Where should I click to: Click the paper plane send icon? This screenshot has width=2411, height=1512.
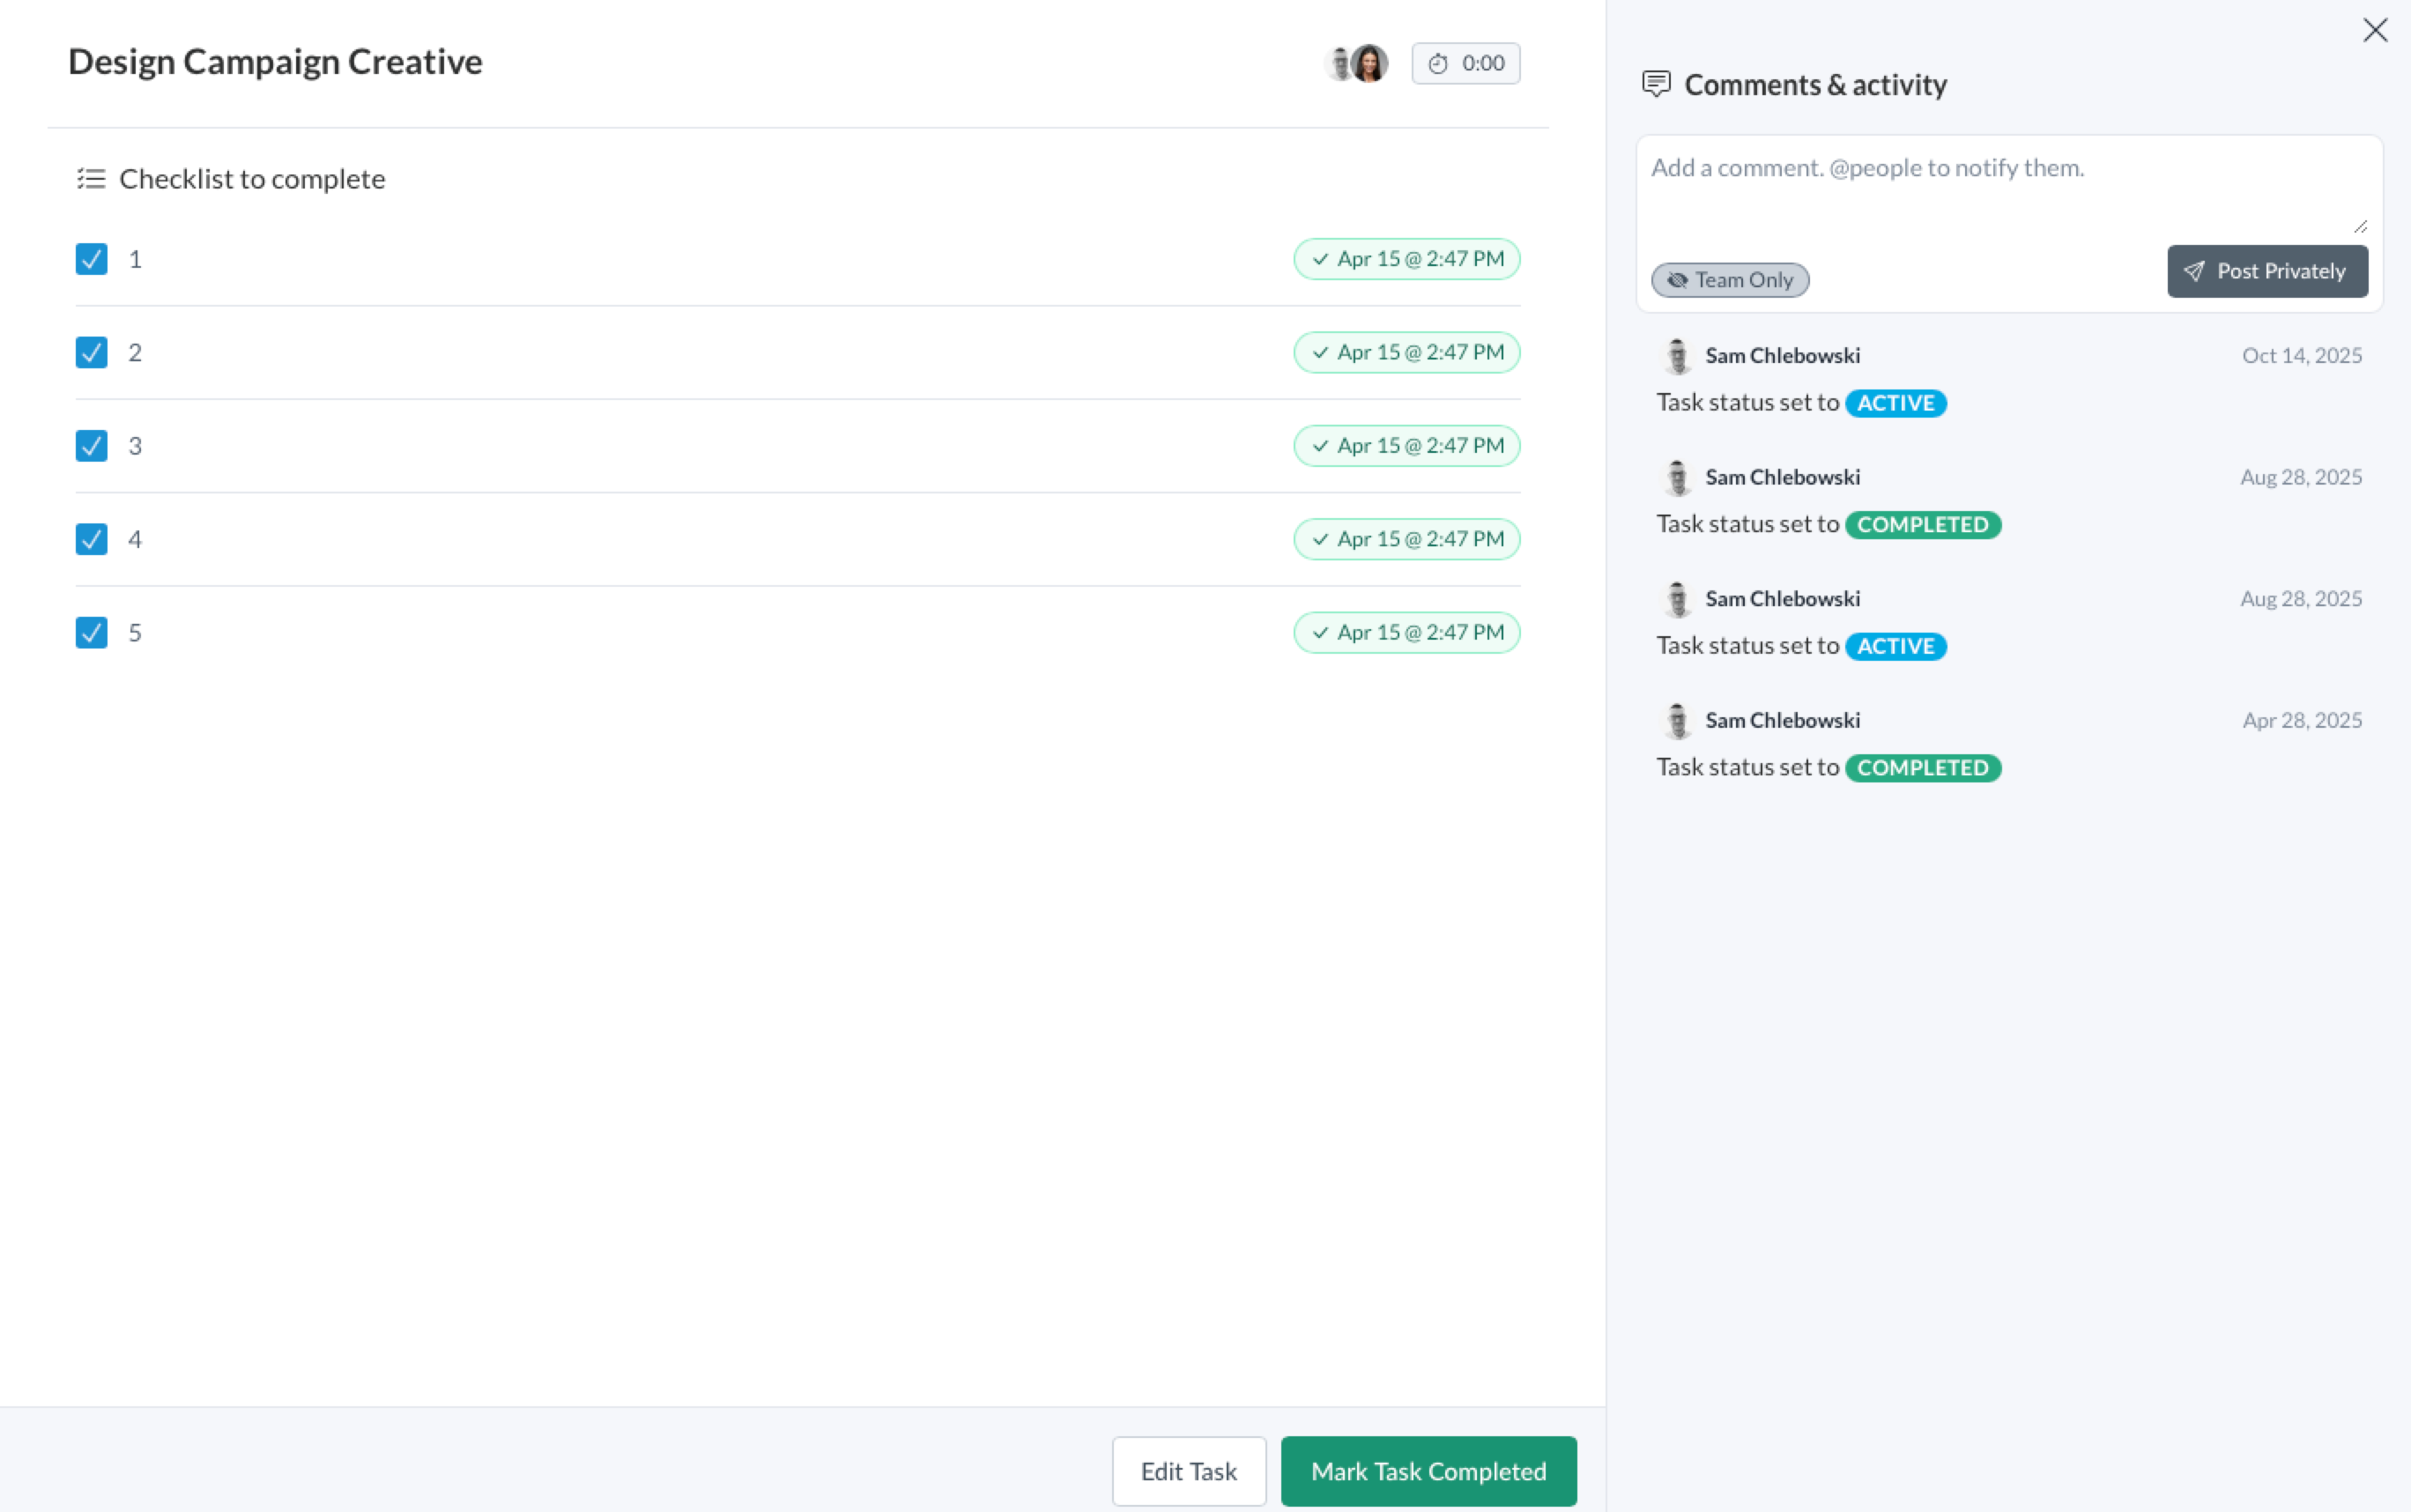[2194, 271]
